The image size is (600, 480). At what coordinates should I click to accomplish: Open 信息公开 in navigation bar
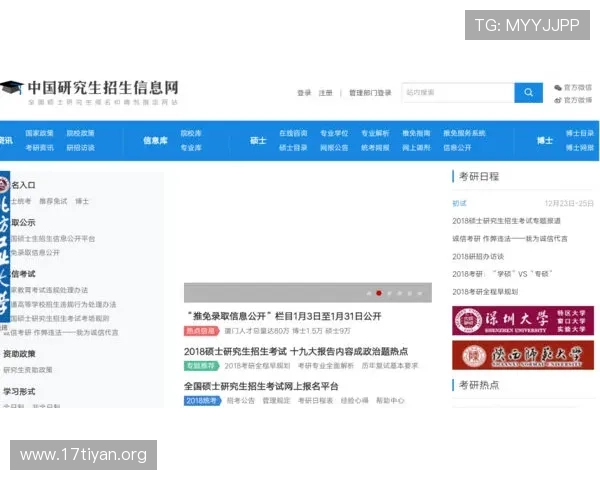(x=457, y=148)
